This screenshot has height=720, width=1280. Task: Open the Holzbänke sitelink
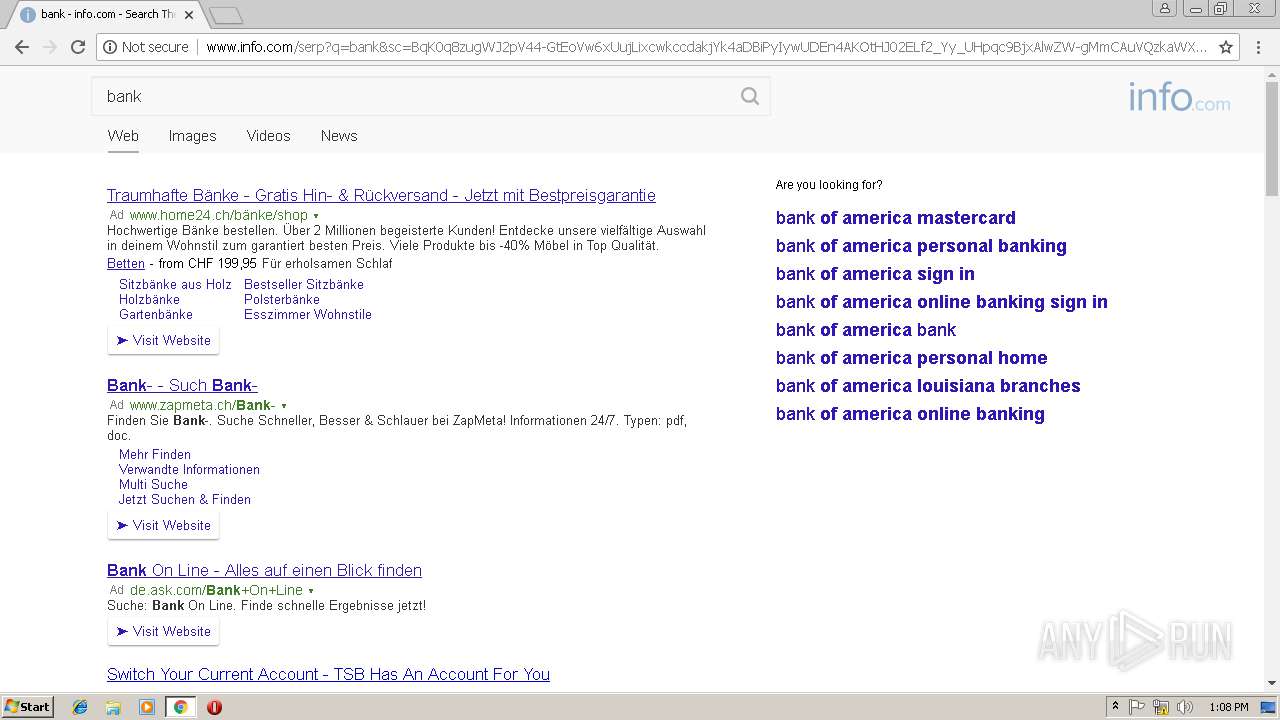149,299
